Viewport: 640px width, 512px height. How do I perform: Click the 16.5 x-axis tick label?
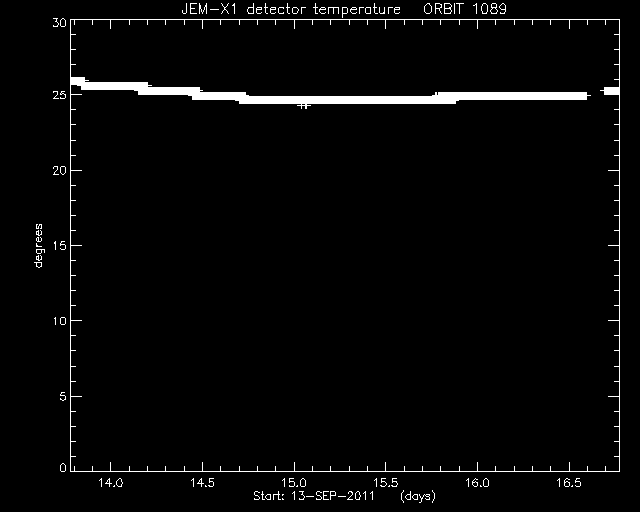pos(569,483)
